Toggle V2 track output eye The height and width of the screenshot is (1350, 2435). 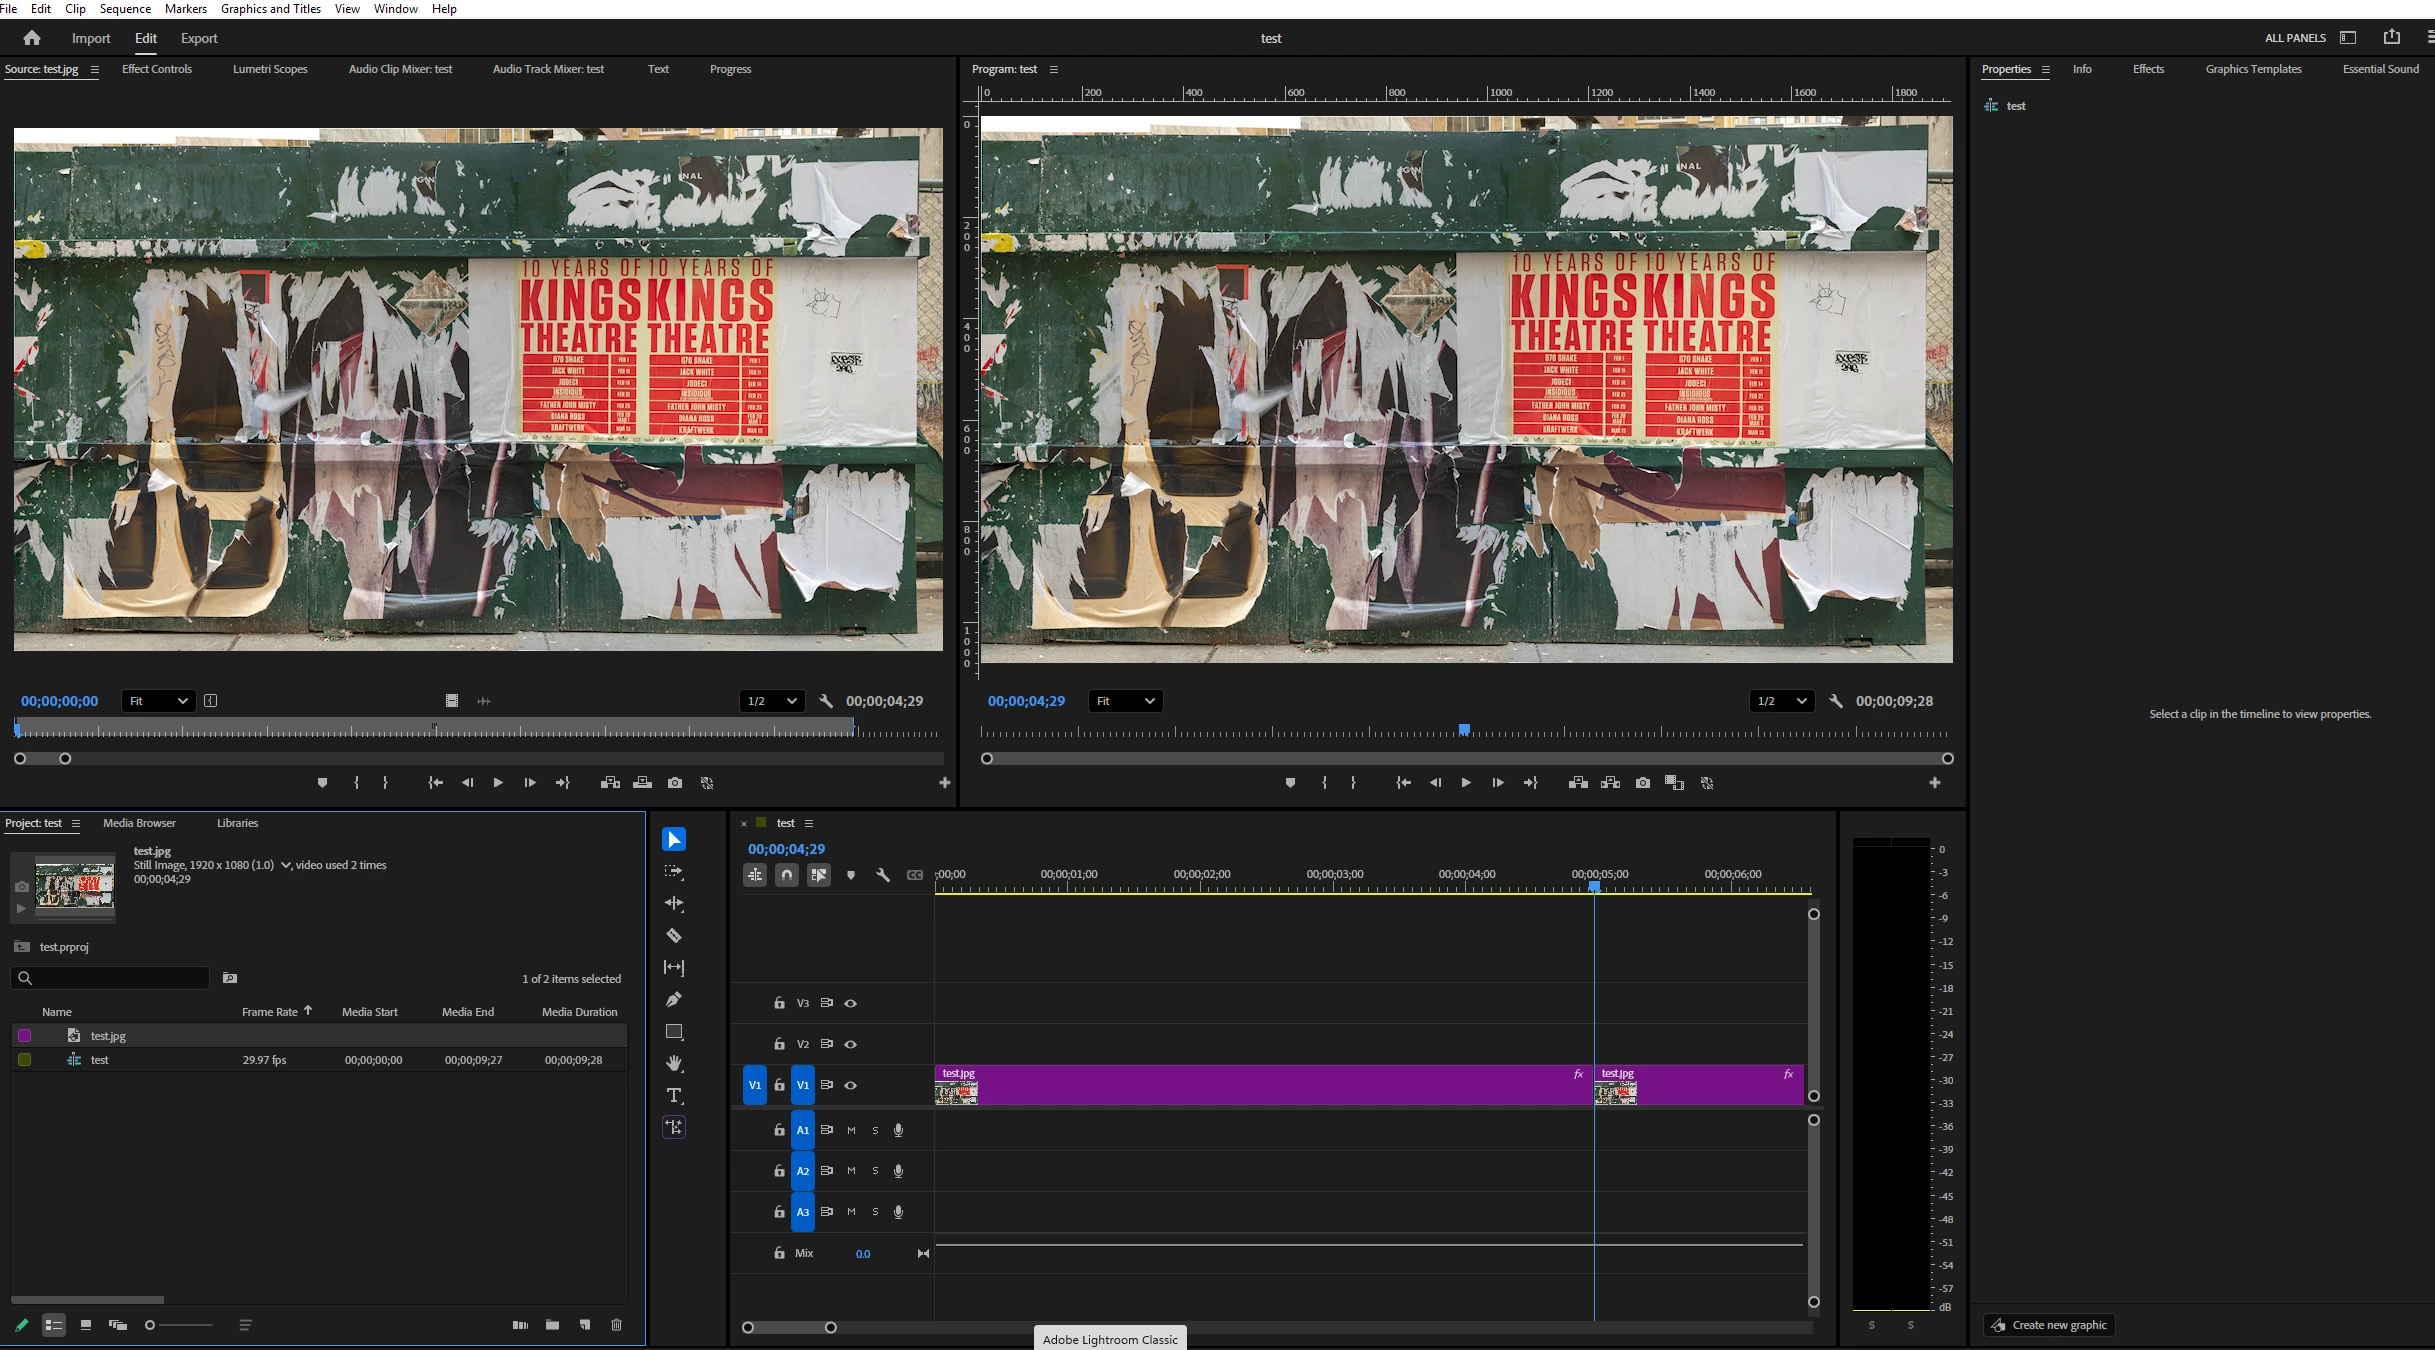tap(851, 1044)
